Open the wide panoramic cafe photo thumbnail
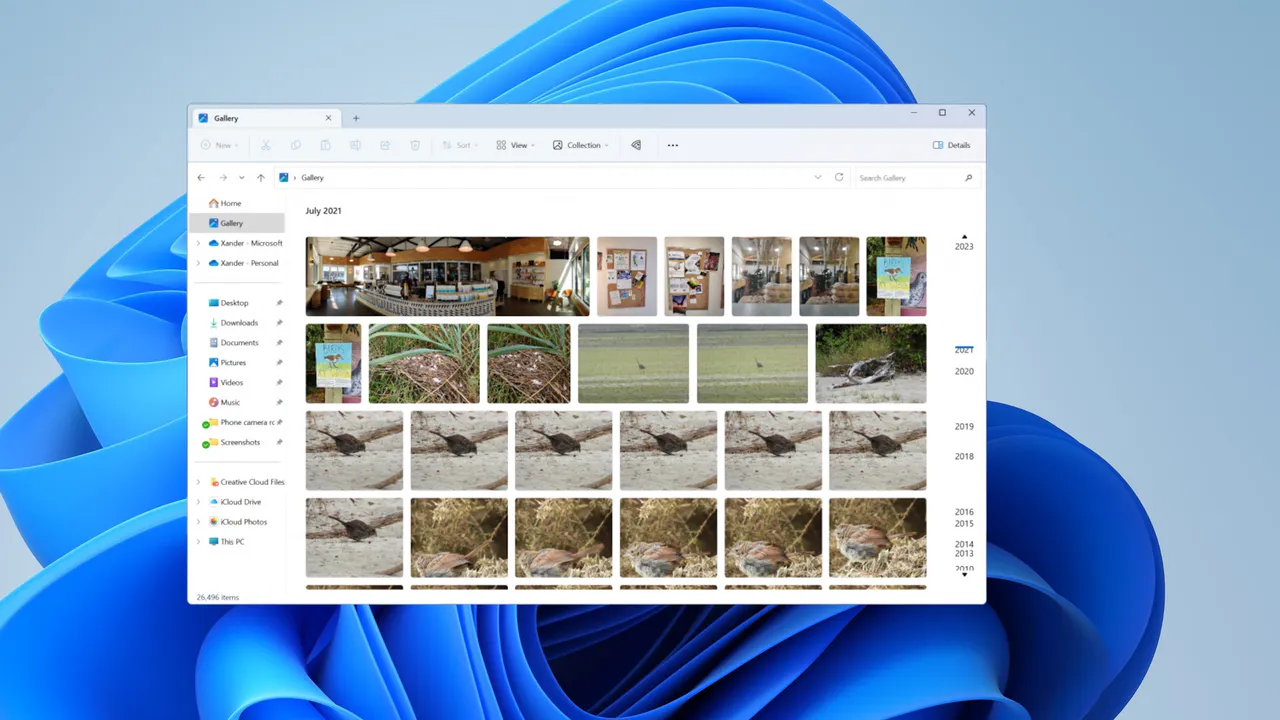This screenshot has height=720, width=1280. tap(447, 276)
